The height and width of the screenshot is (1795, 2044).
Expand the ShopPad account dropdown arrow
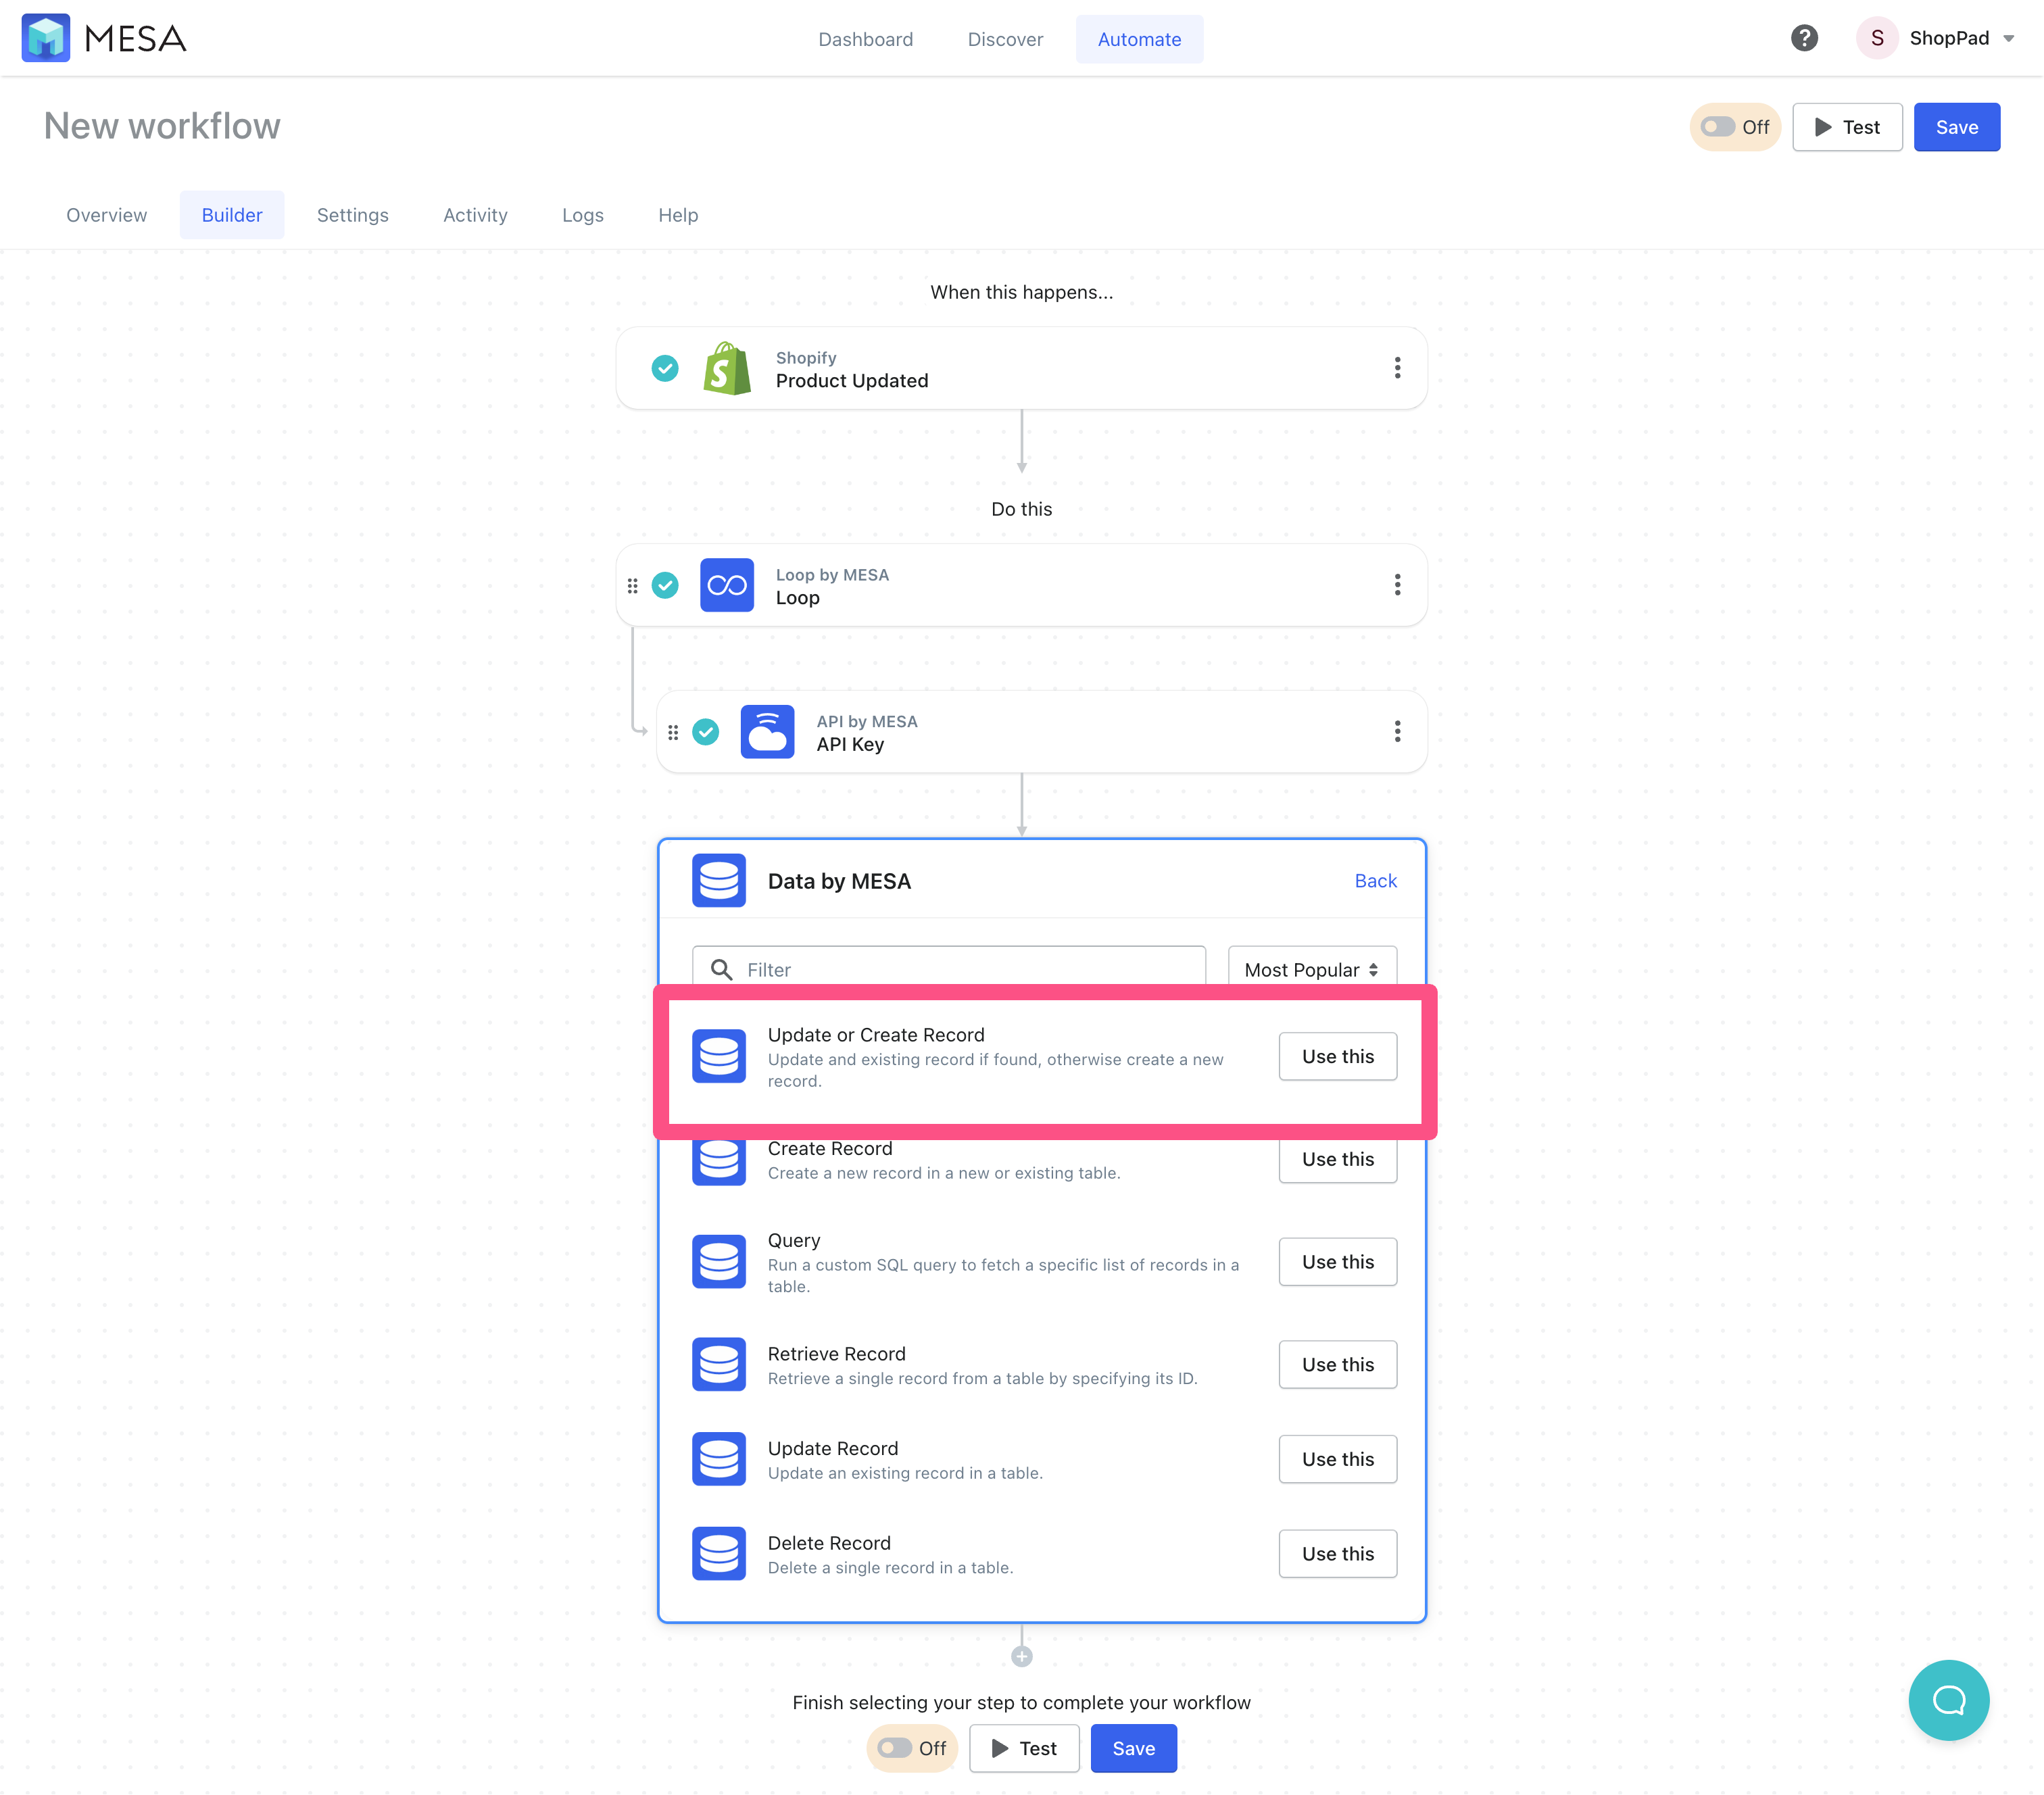point(2009,38)
